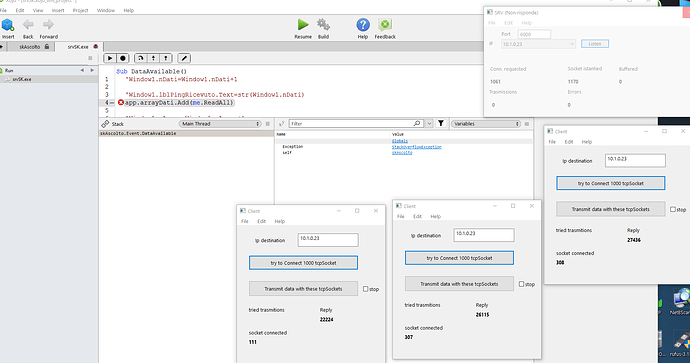The height and width of the screenshot is (363, 690).
Task: Open the Variables dropdown in debugger
Action: point(486,124)
